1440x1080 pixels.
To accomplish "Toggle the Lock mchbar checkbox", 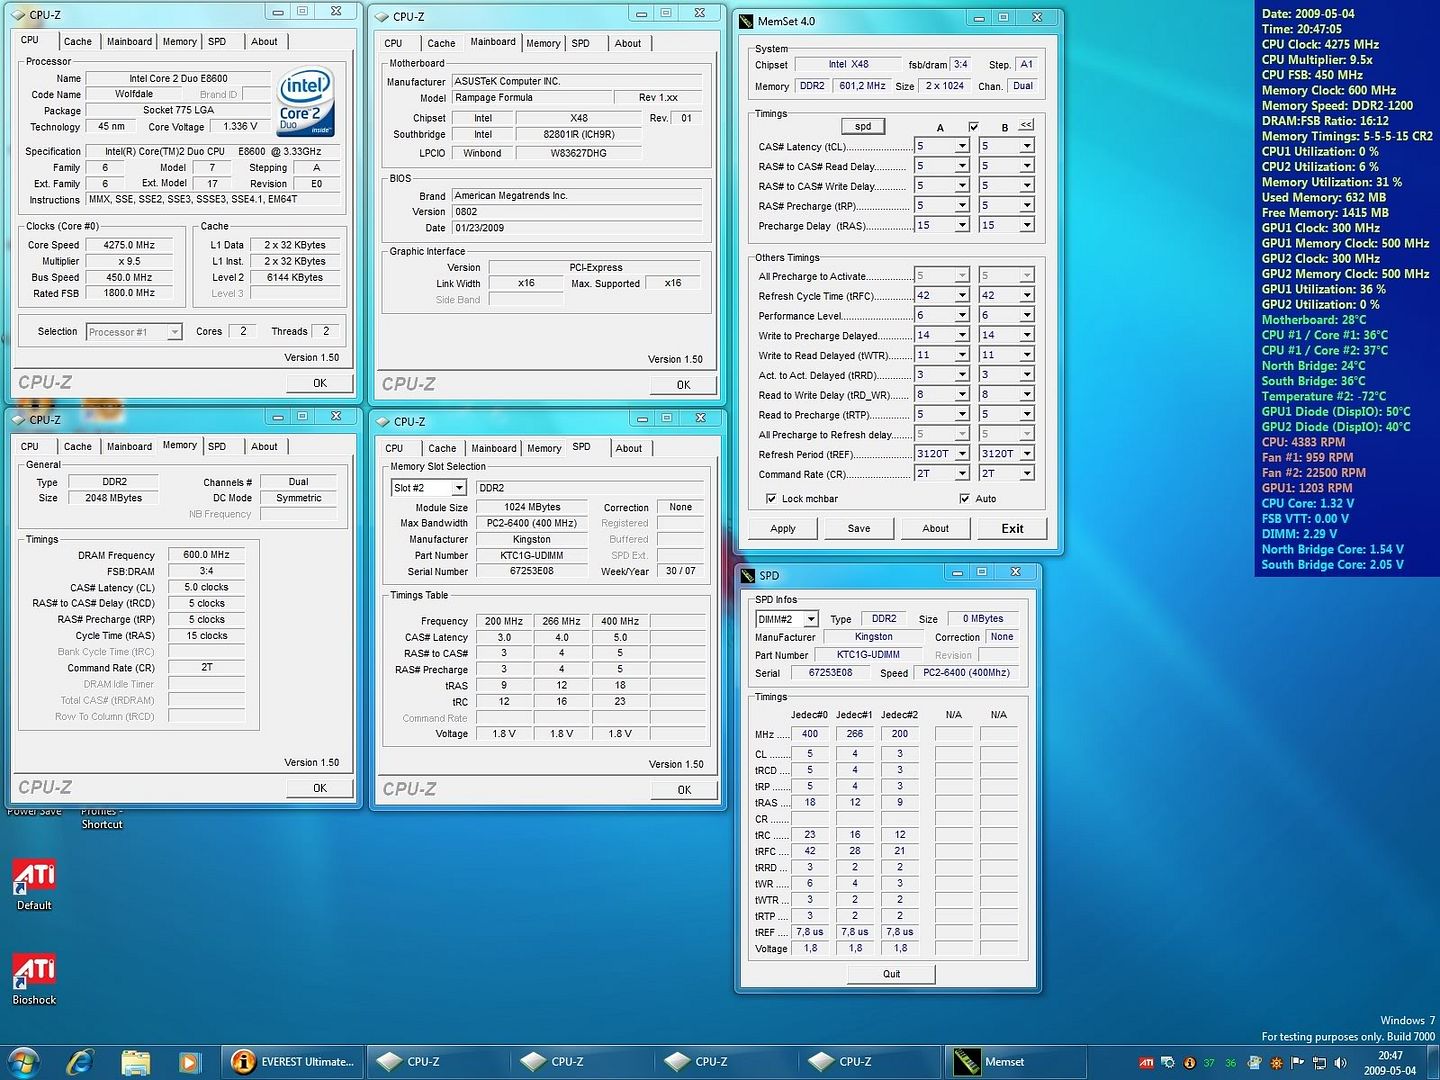I will point(771,498).
